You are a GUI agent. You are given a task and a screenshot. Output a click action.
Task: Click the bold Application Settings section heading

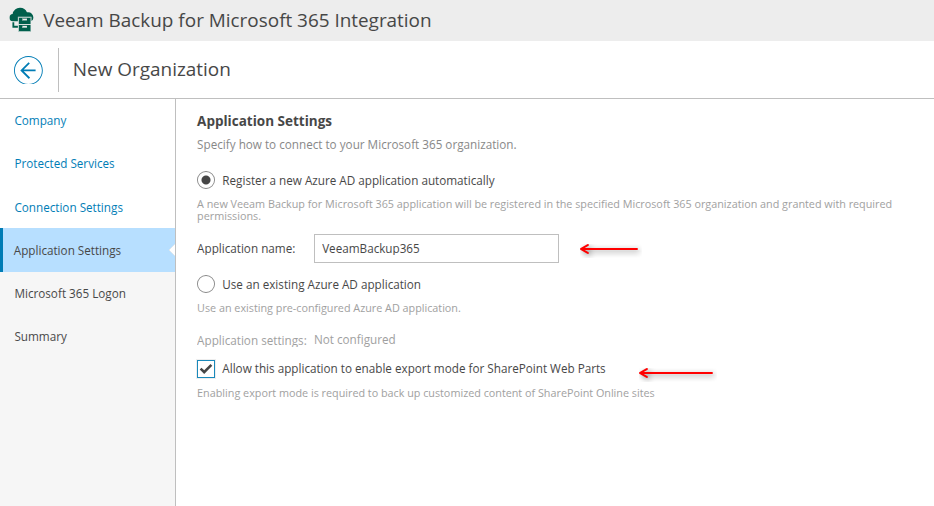[x=264, y=121]
